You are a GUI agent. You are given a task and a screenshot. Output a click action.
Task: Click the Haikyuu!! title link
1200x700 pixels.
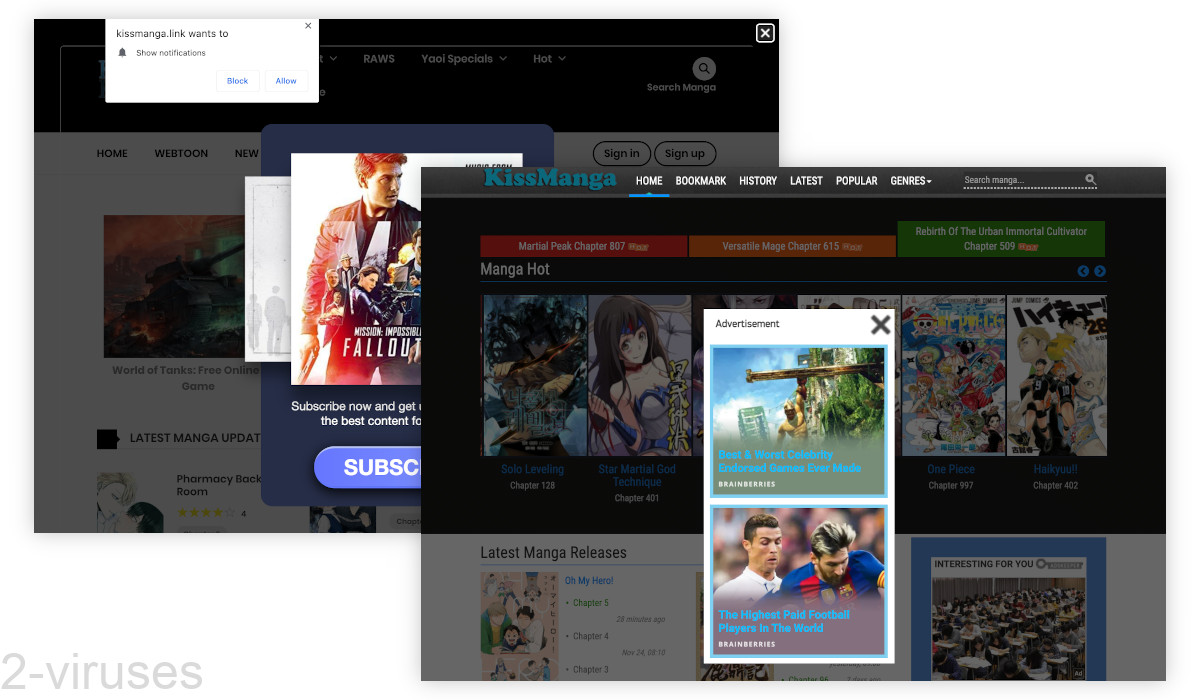1055,469
